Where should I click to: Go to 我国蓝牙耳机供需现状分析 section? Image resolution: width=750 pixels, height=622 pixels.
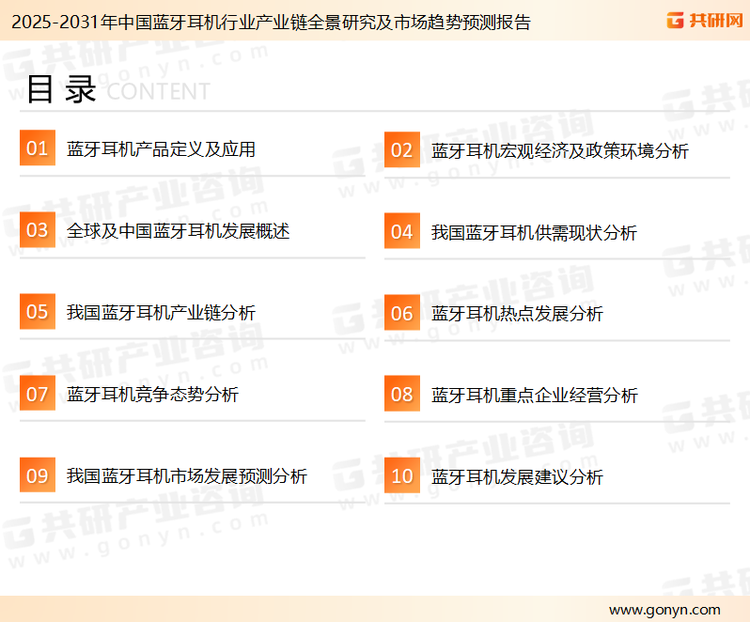point(534,233)
